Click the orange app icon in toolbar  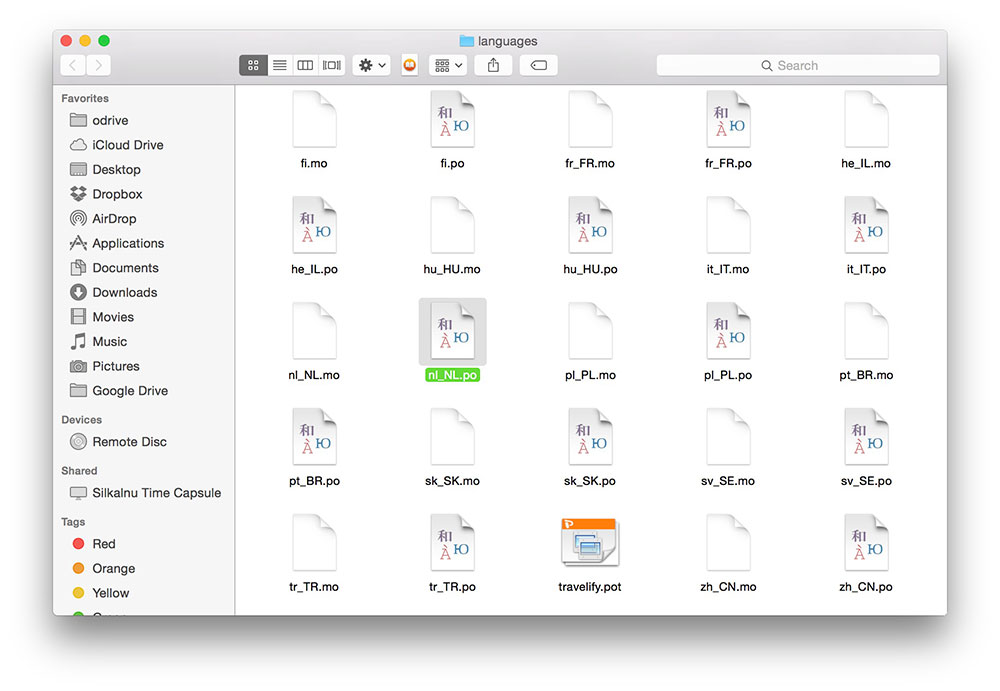tap(409, 65)
